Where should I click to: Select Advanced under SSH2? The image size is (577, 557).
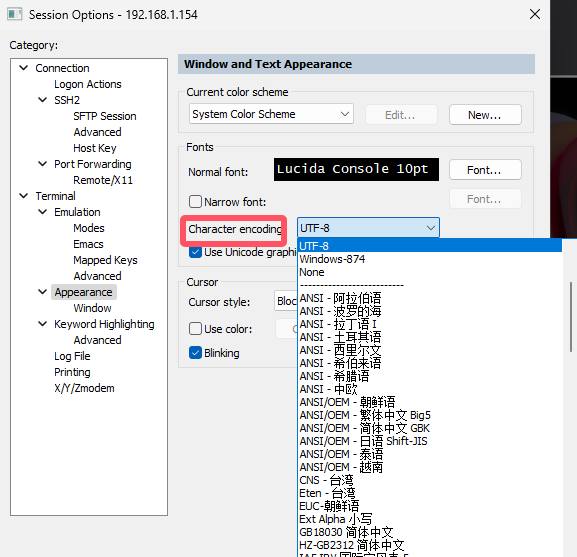click(x=97, y=132)
